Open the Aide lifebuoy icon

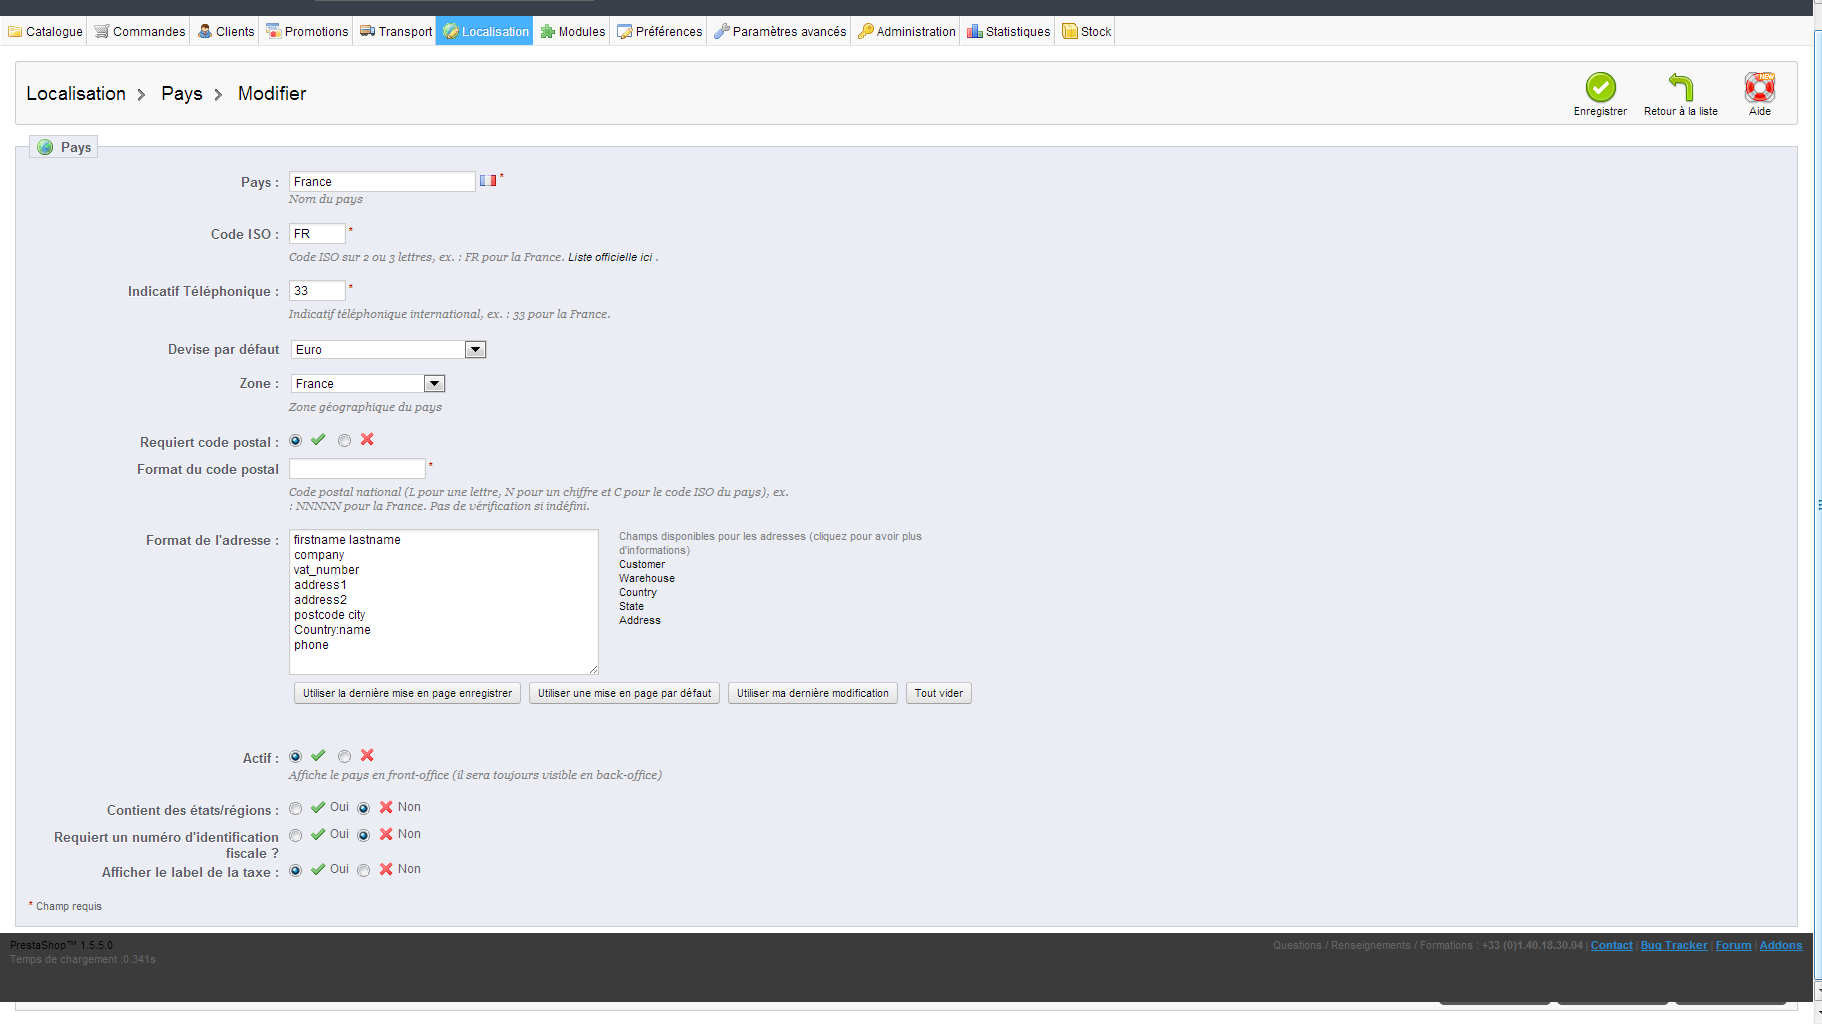1760,87
